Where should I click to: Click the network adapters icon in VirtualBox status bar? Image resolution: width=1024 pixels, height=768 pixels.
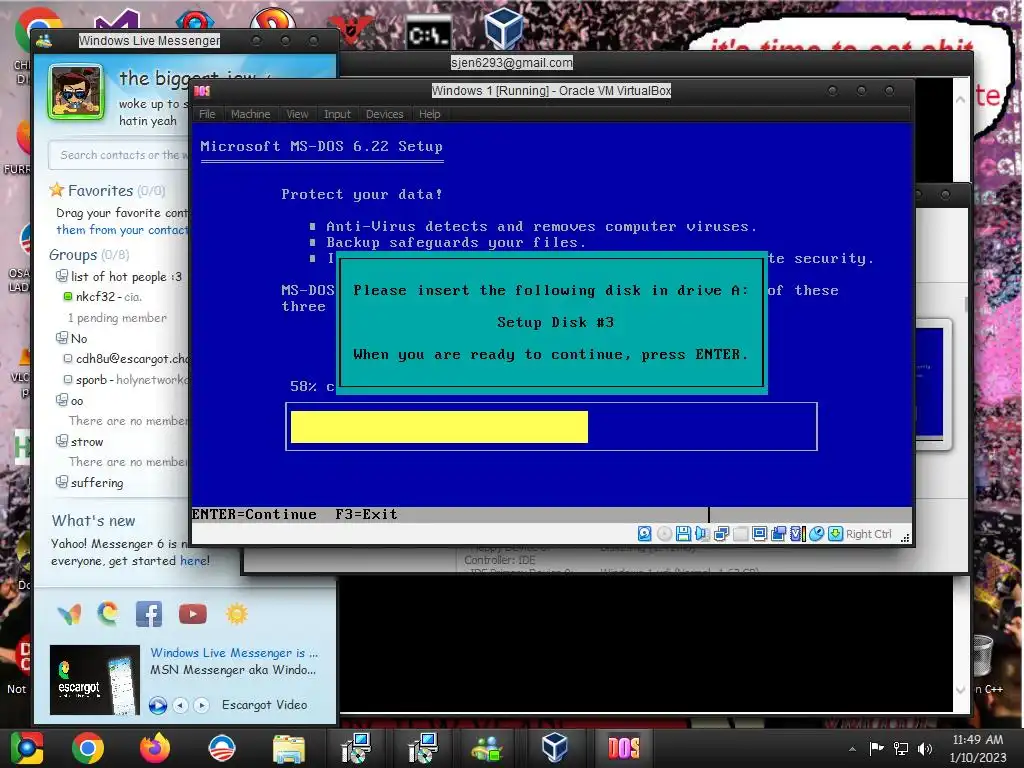click(721, 534)
